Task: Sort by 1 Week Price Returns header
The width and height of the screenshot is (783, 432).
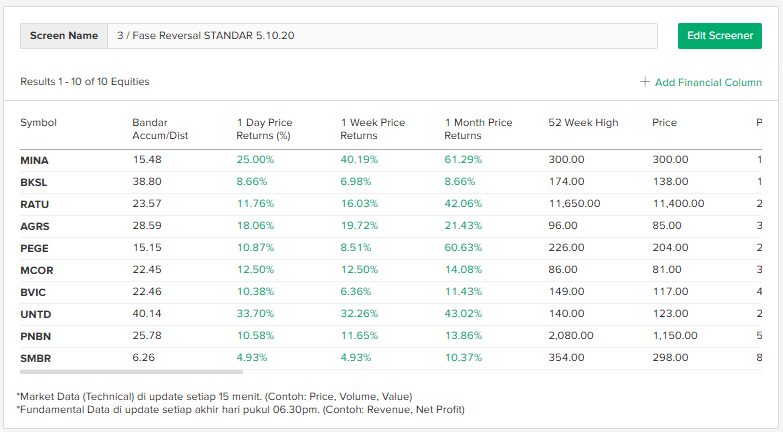Action: point(372,129)
